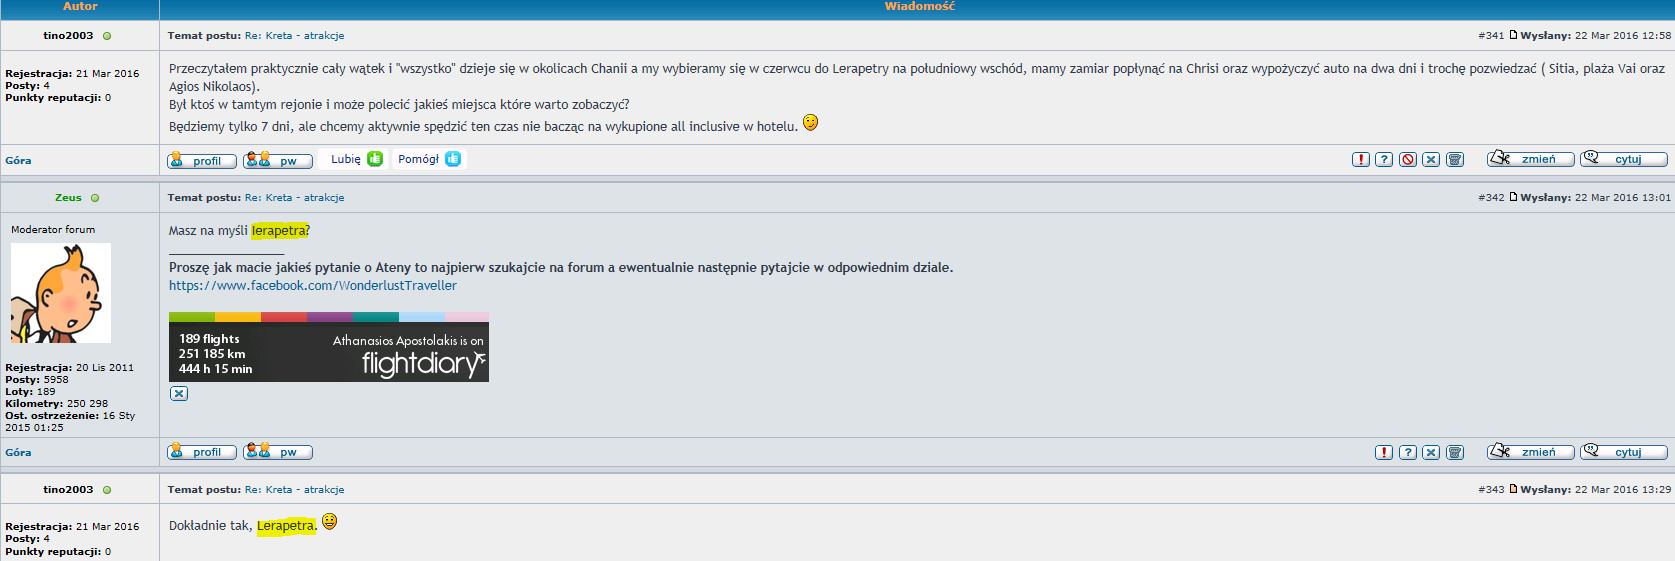Click the blue X delete icon in post #341
Image resolution: width=1675 pixels, height=561 pixels.
(1431, 159)
